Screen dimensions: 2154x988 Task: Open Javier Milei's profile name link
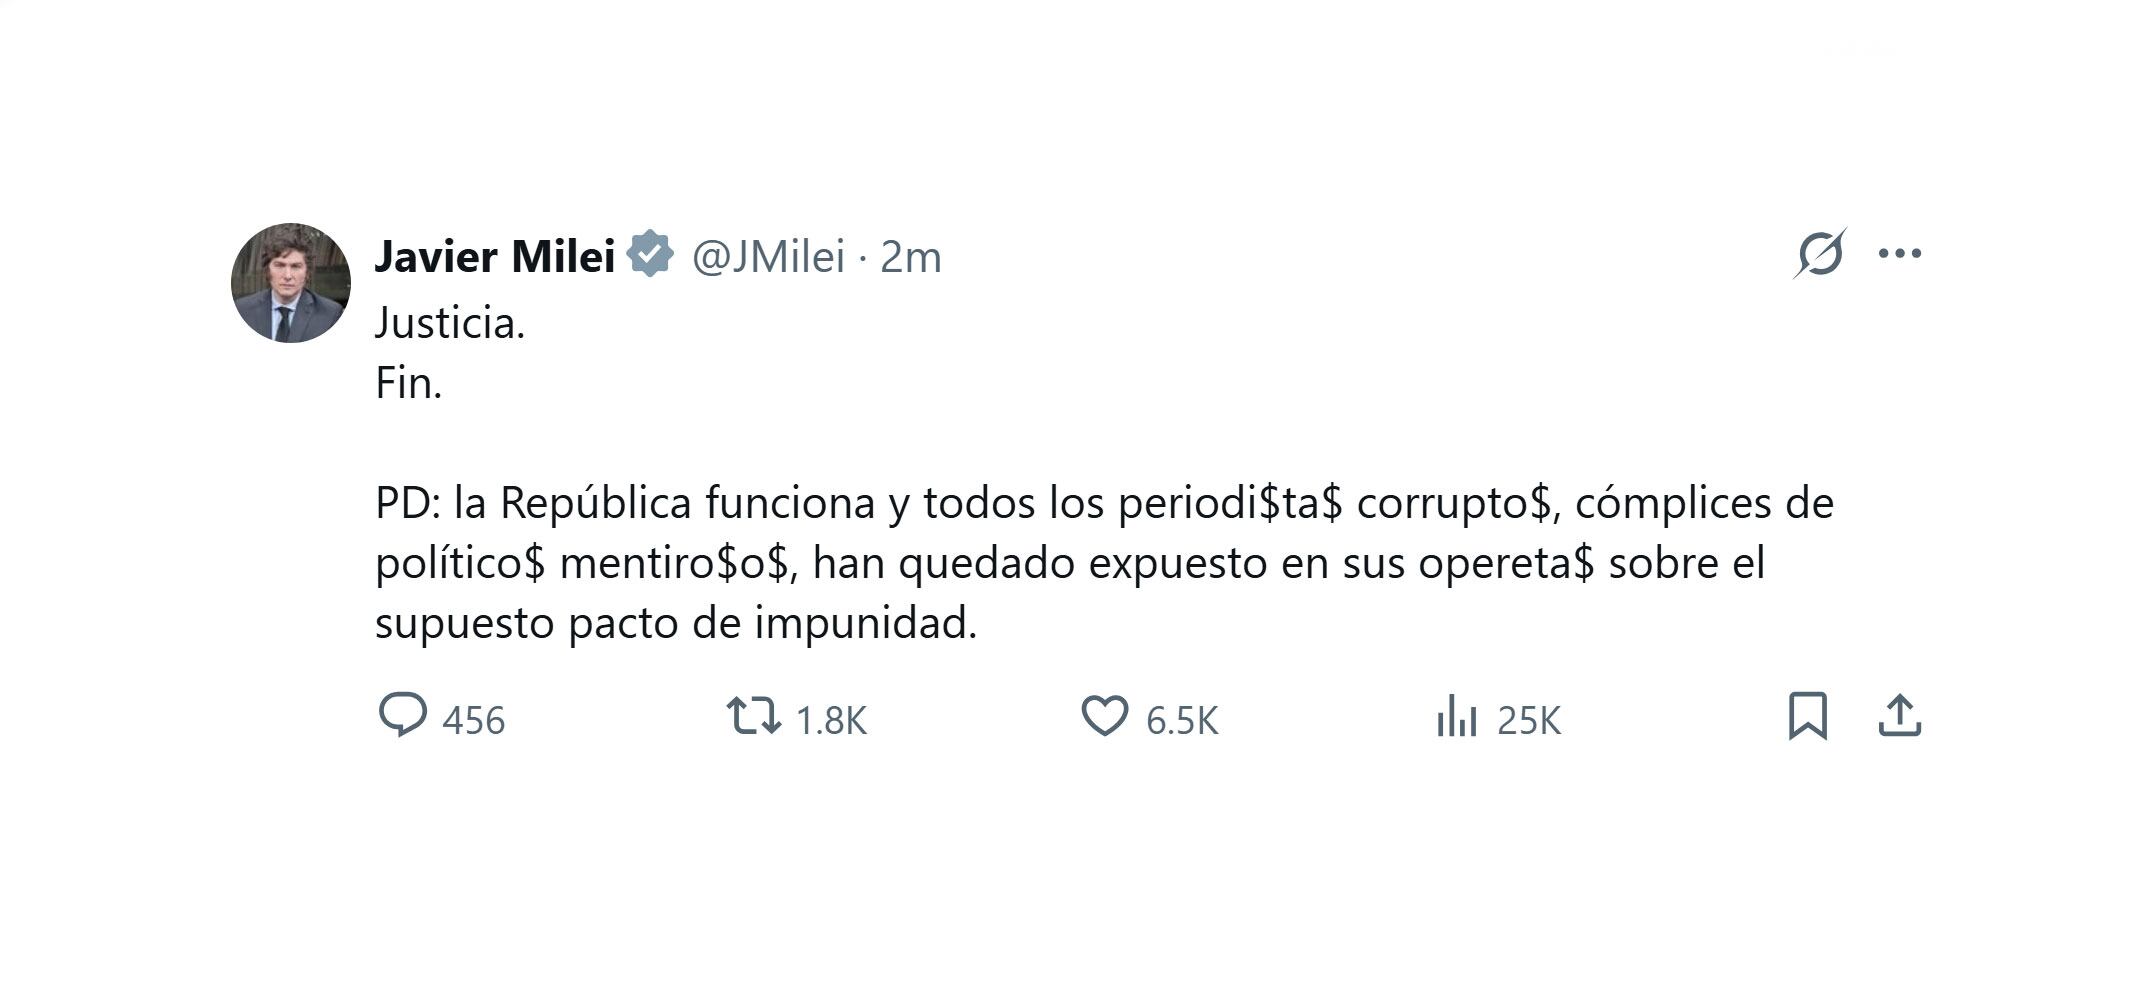[492, 256]
